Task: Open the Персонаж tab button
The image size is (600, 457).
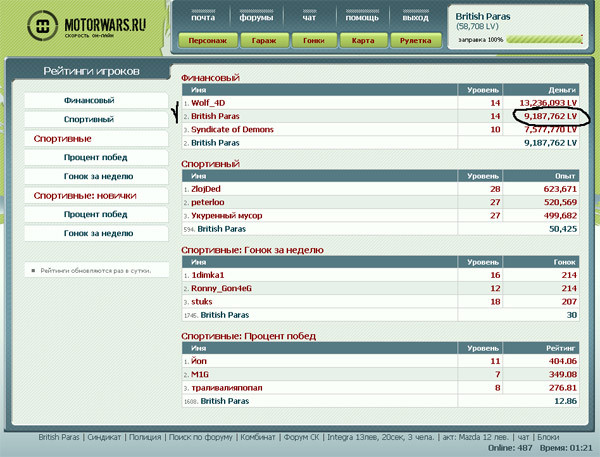Action: pyautogui.click(x=208, y=40)
